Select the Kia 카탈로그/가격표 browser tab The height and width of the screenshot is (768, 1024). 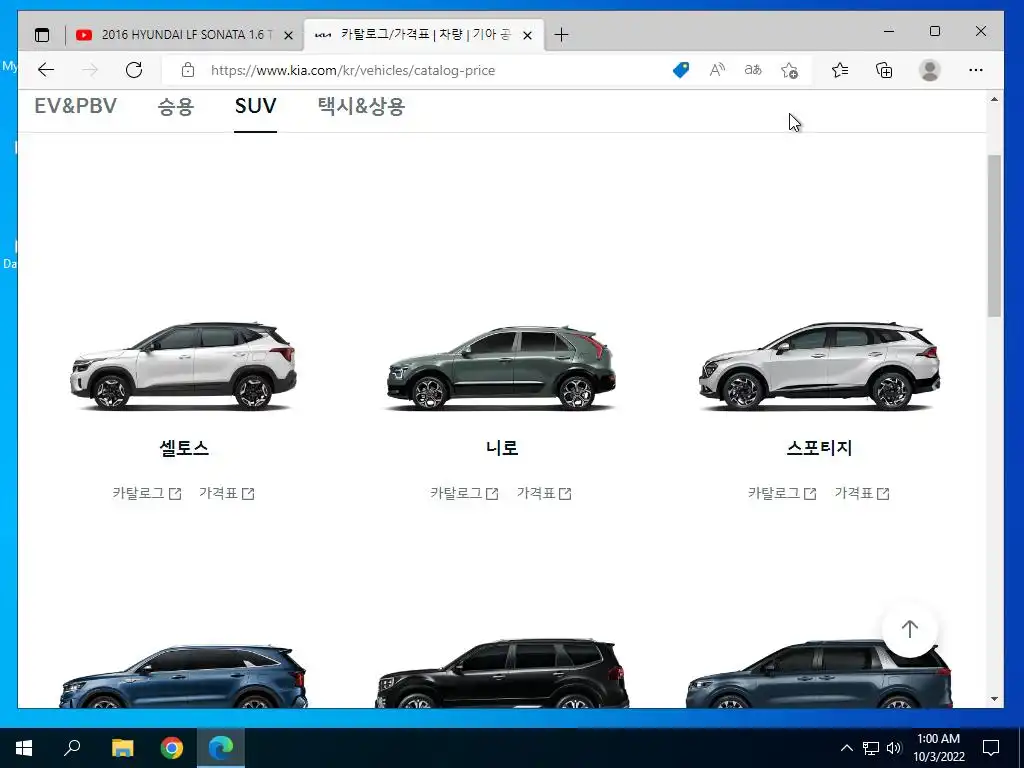pyautogui.click(x=424, y=35)
